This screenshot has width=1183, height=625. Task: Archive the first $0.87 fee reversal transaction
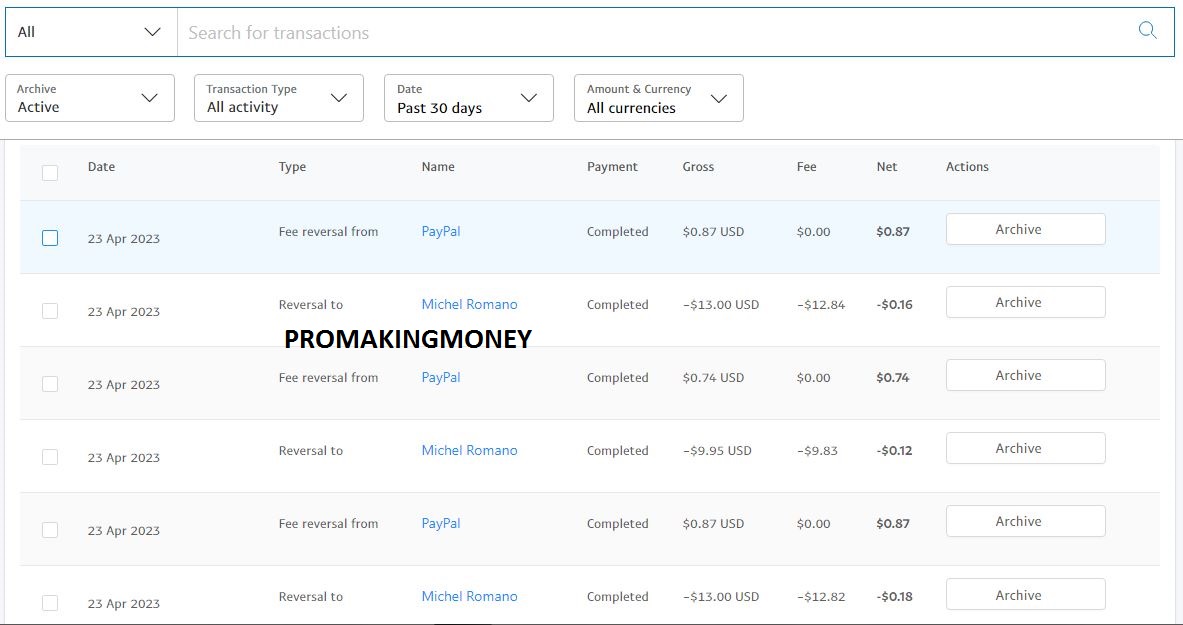1025,229
